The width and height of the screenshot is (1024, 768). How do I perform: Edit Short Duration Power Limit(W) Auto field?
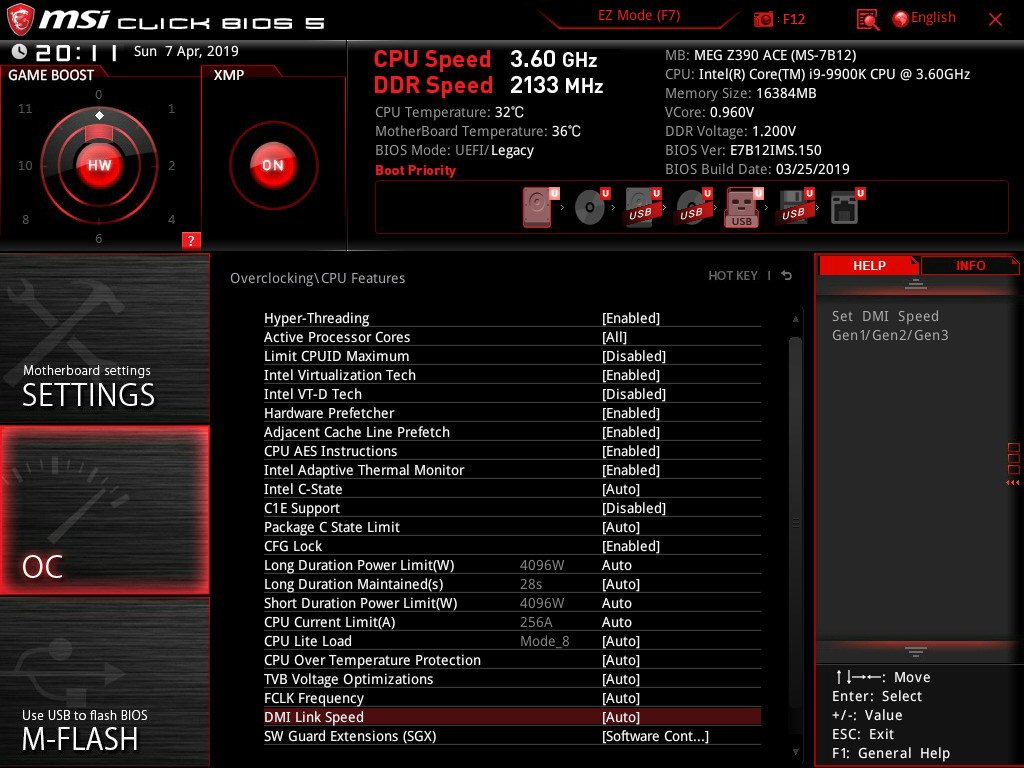[x=616, y=603]
